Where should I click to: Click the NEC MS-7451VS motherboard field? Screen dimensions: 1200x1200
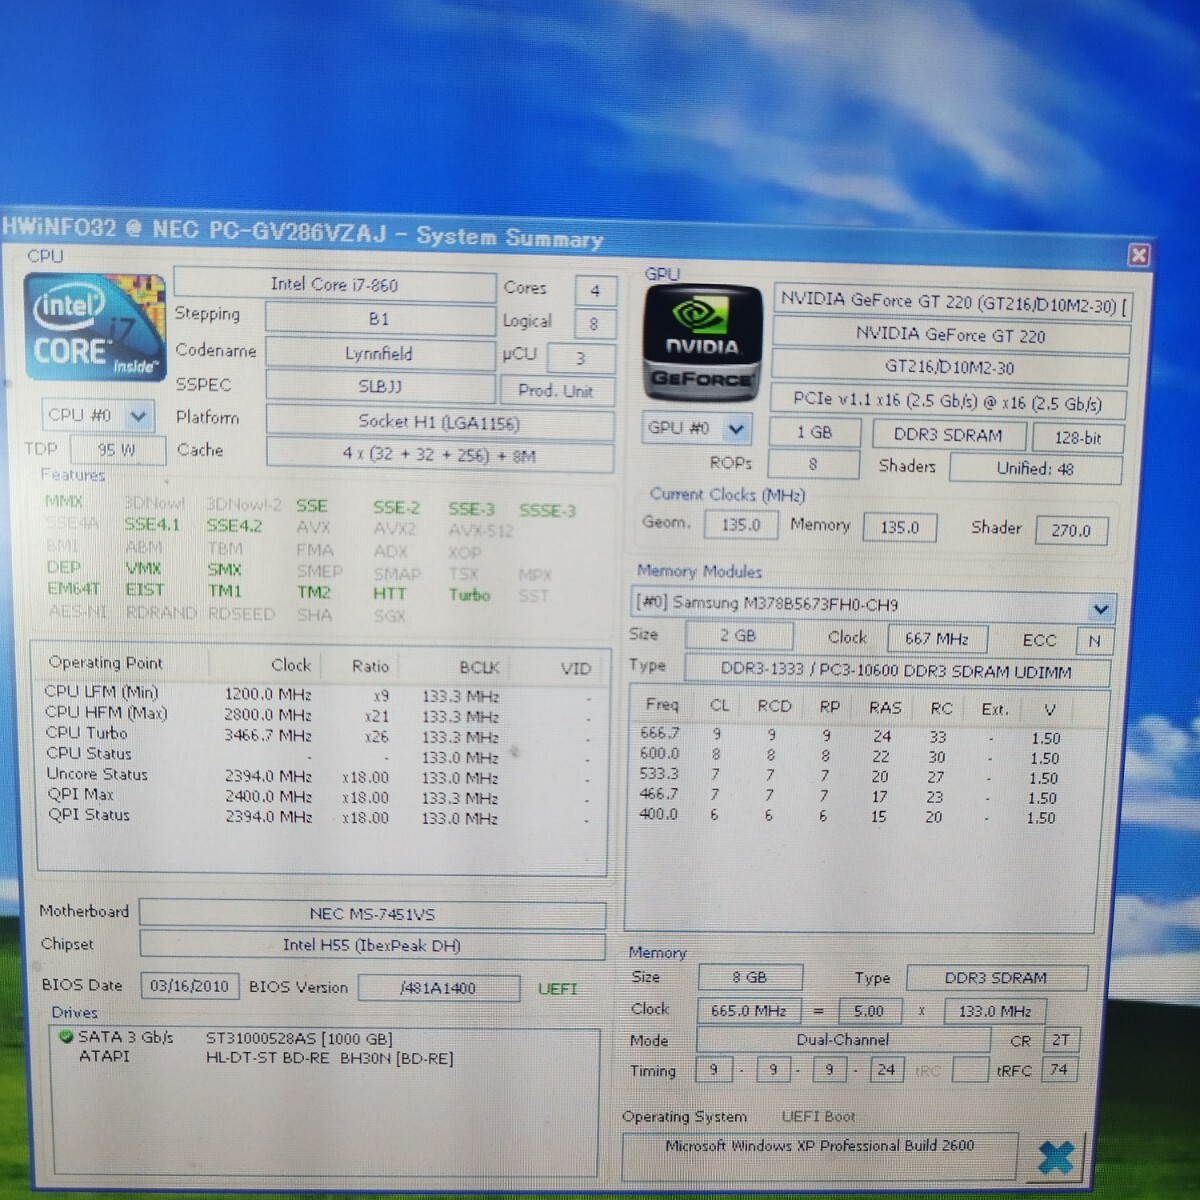tap(372, 914)
